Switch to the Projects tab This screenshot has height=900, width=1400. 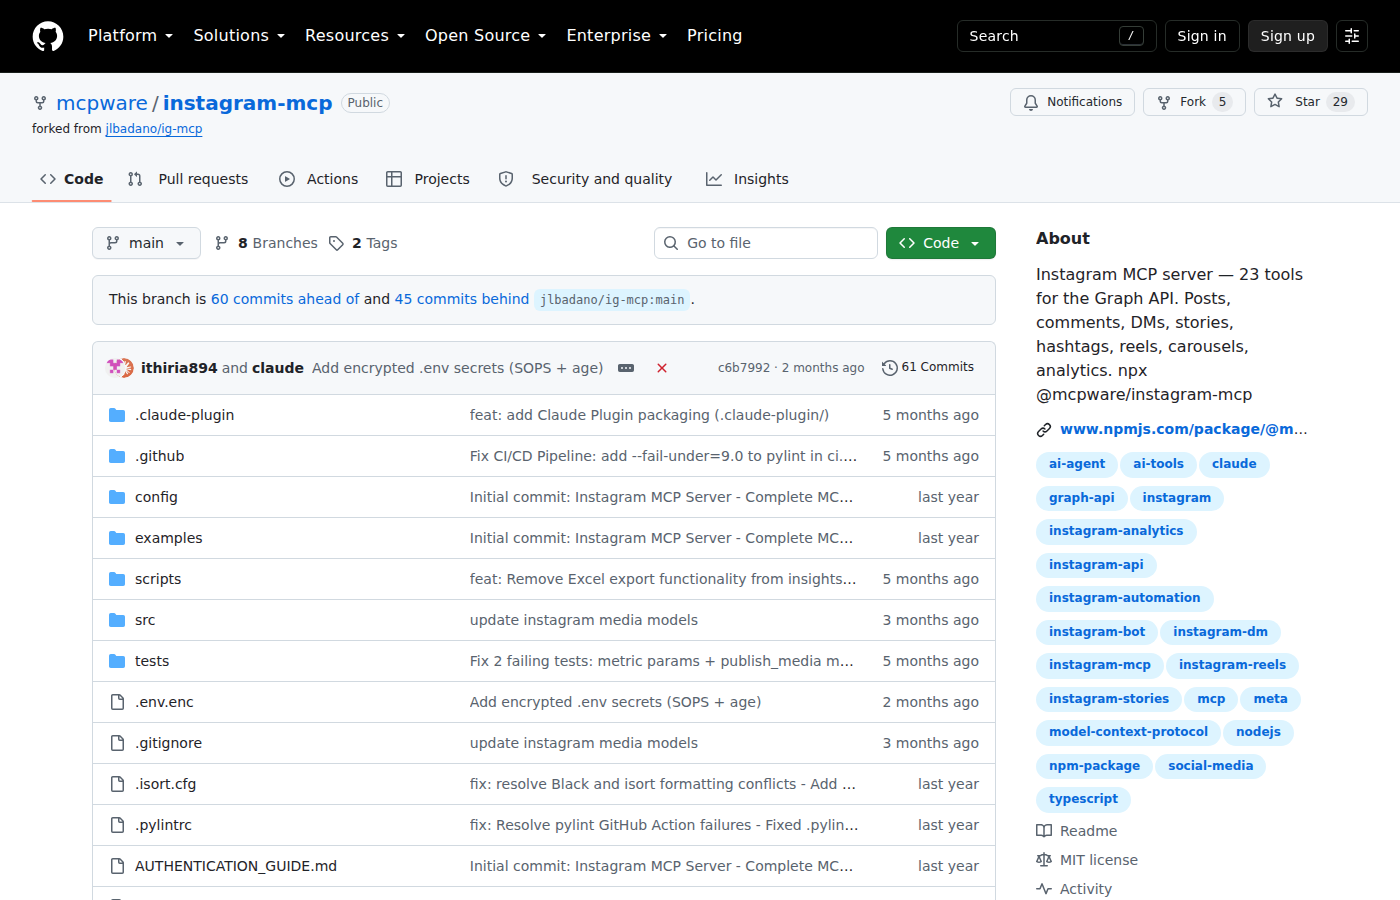[x=428, y=179]
